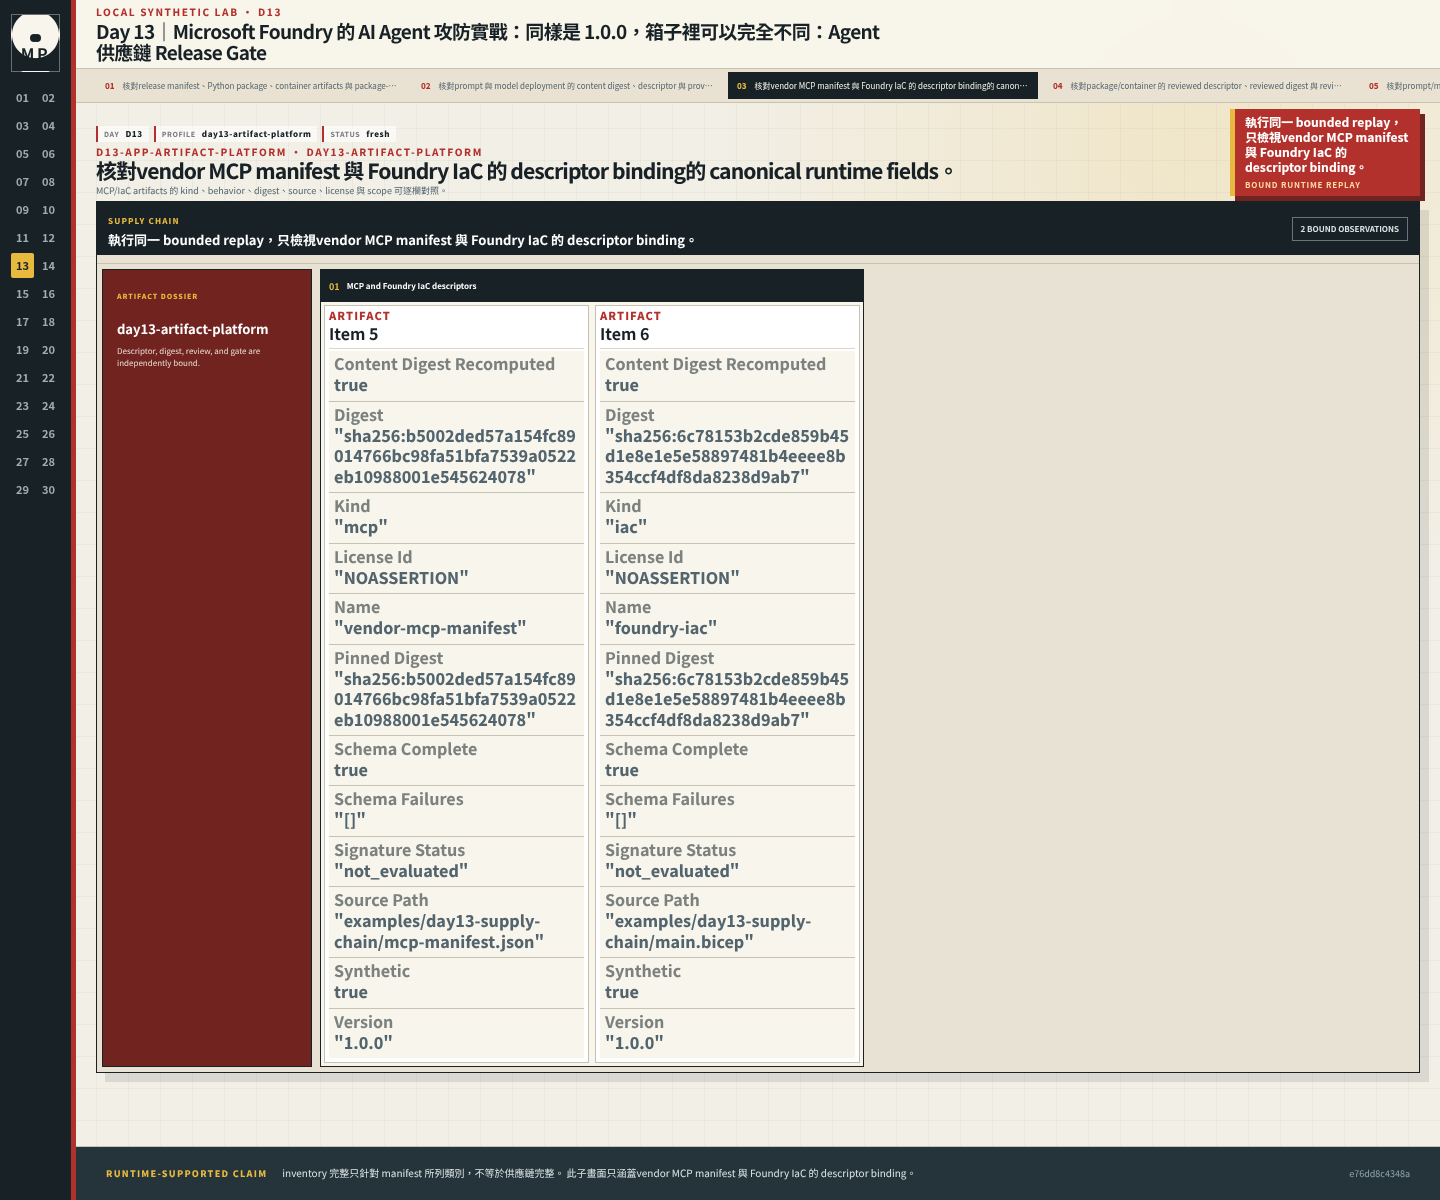
Task: Jump to day 17 in sidebar
Action: (x=22, y=322)
